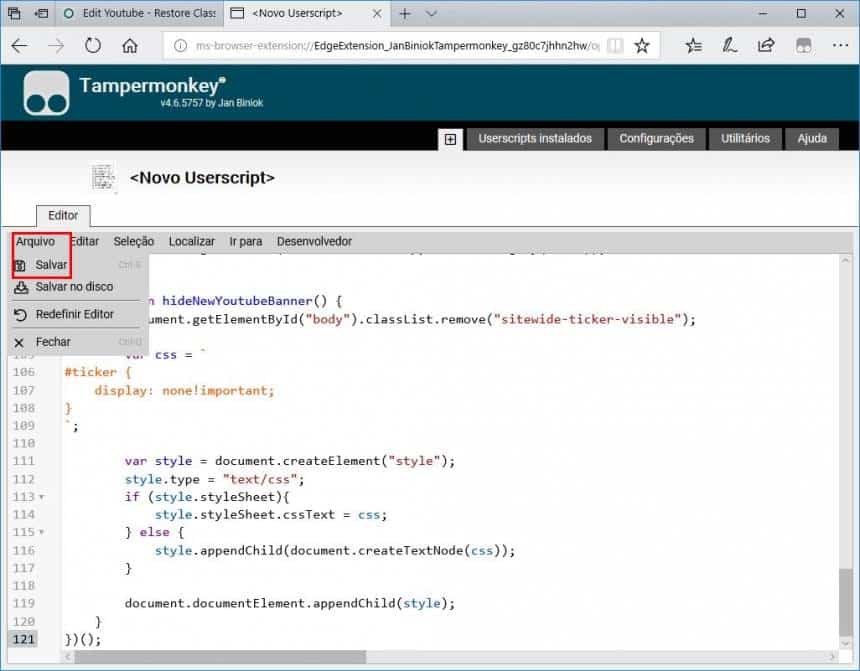Collapse the code fold arrow at line 115
860x671 pixels.
point(42,532)
